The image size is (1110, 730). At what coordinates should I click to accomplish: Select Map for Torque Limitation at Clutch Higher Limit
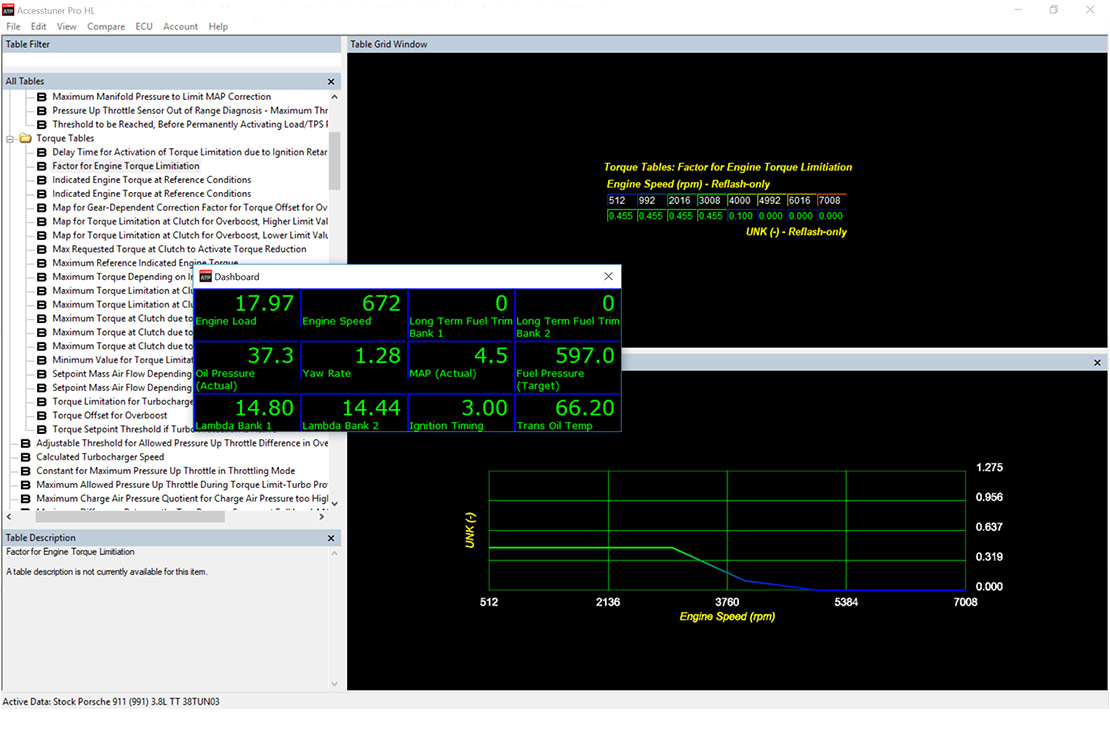point(190,222)
